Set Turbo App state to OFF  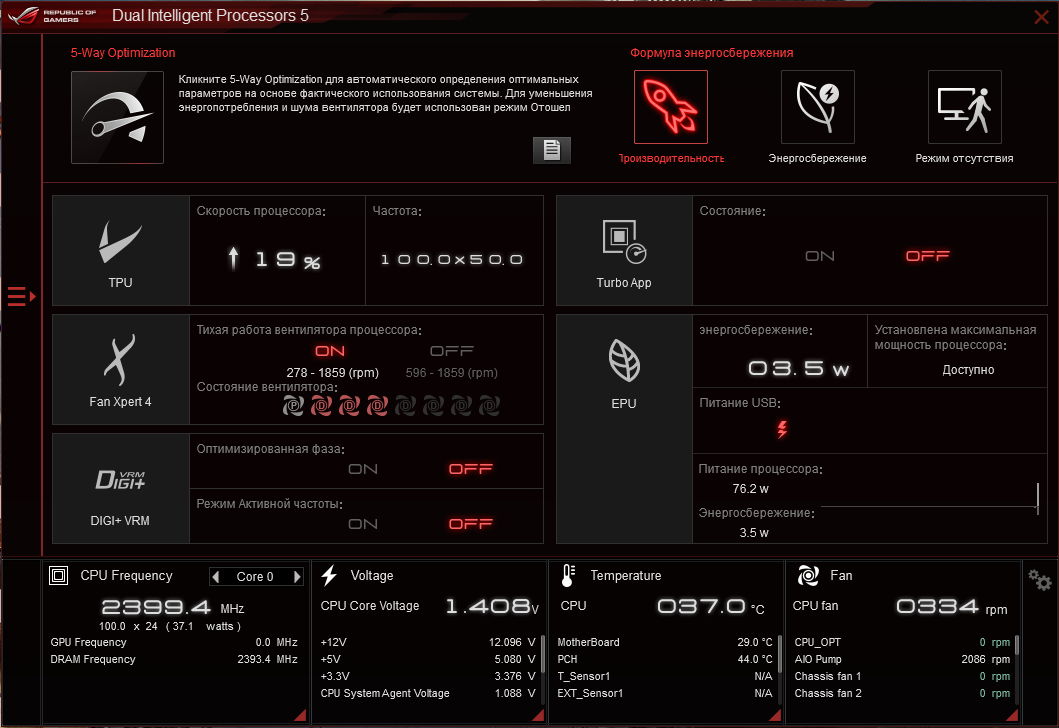pyautogui.click(x=927, y=256)
